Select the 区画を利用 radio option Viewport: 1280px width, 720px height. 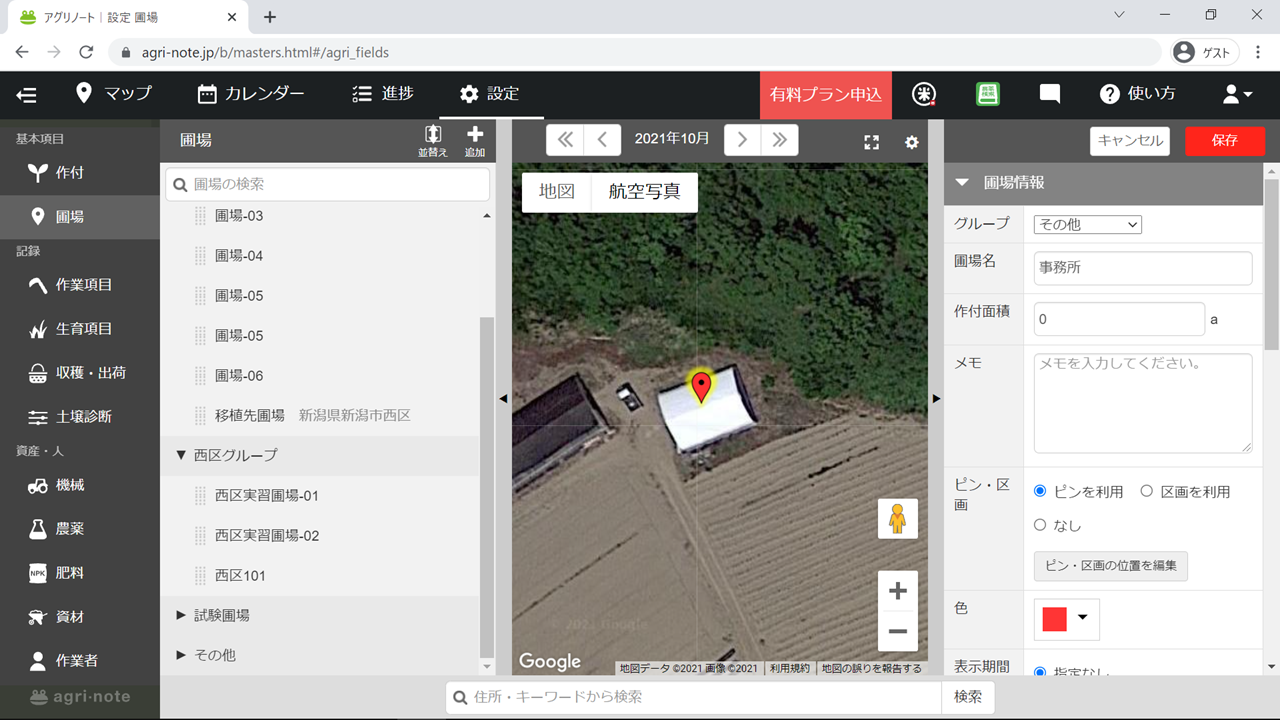(1147, 491)
